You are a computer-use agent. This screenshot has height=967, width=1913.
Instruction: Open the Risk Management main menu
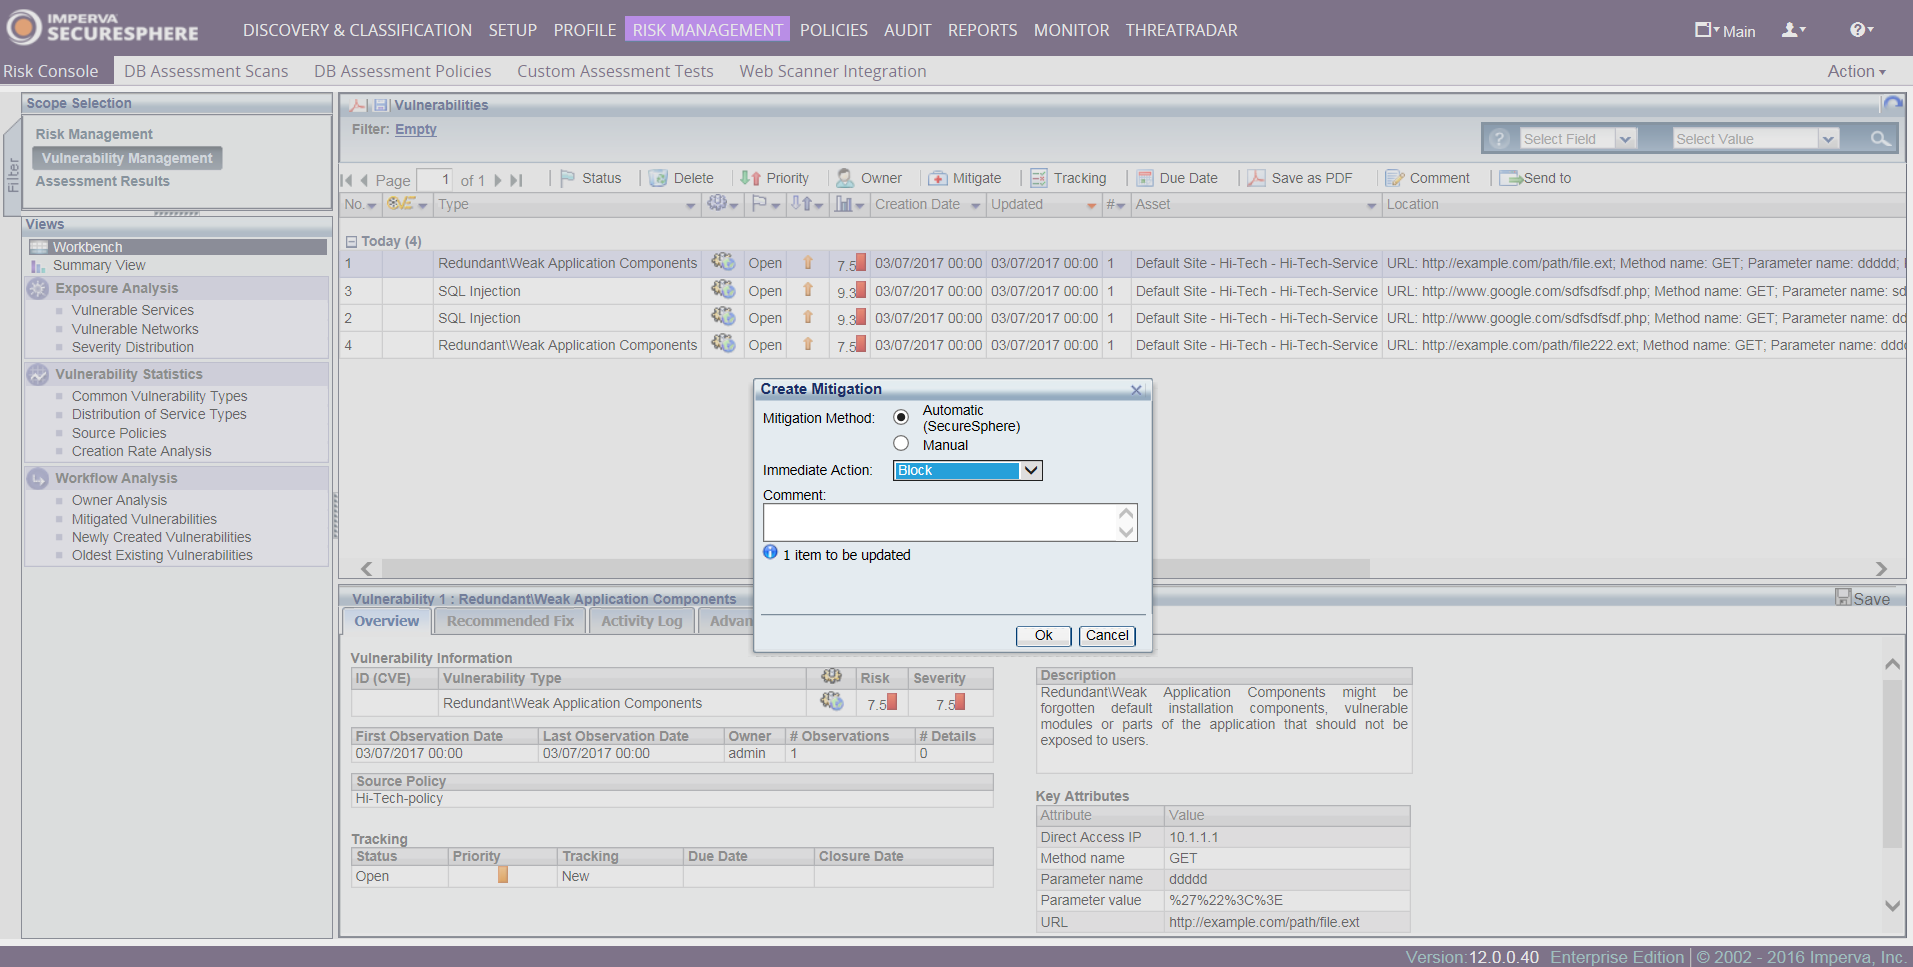click(707, 30)
